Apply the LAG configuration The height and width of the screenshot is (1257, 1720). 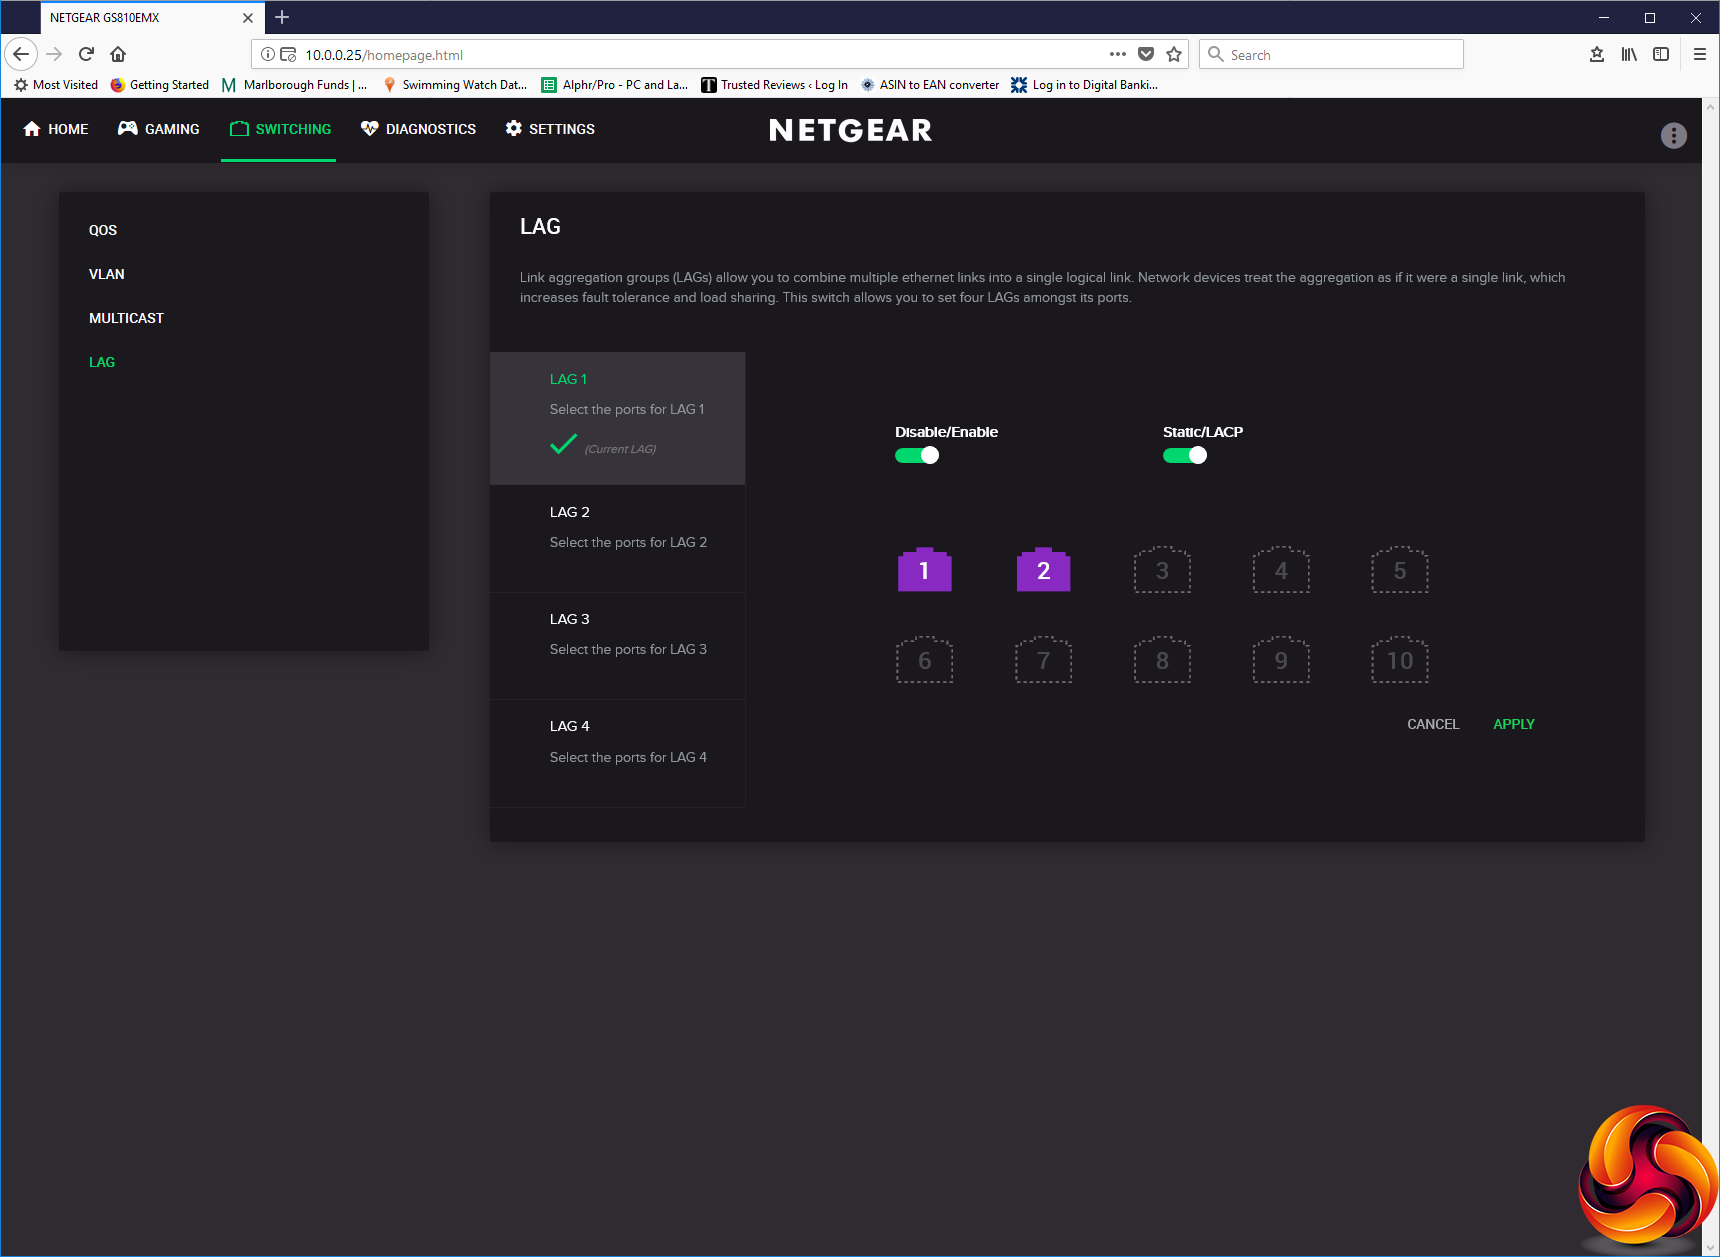1514,724
